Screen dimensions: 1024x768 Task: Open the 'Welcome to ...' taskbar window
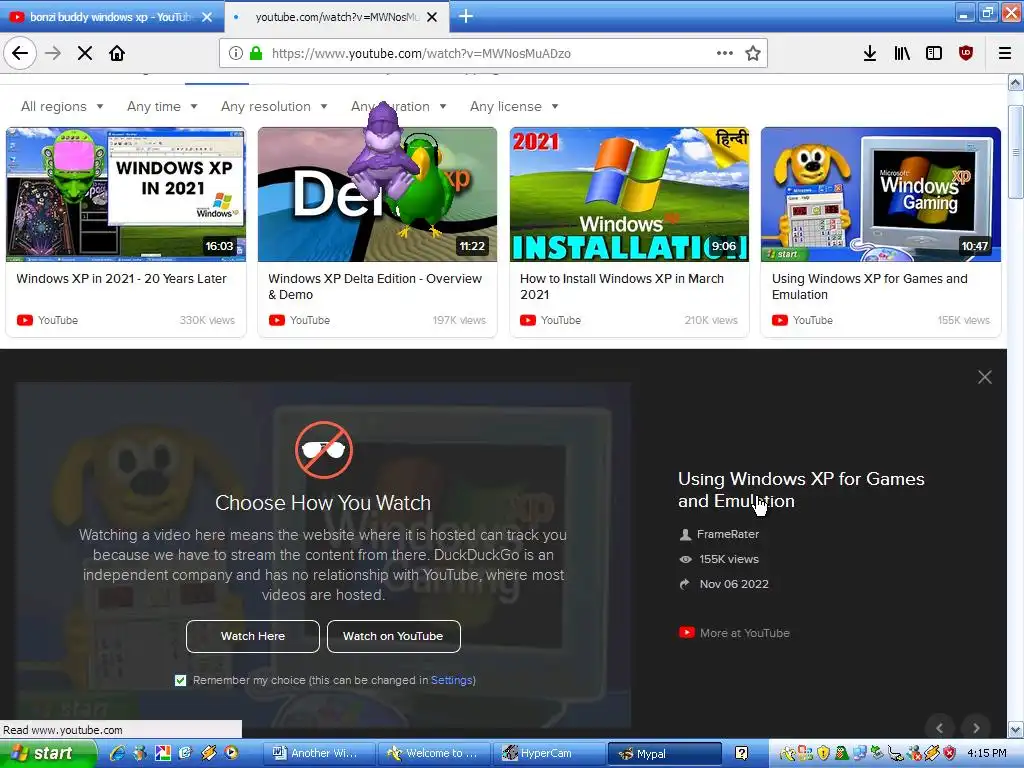pyautogui.click(x=434, y=753)
